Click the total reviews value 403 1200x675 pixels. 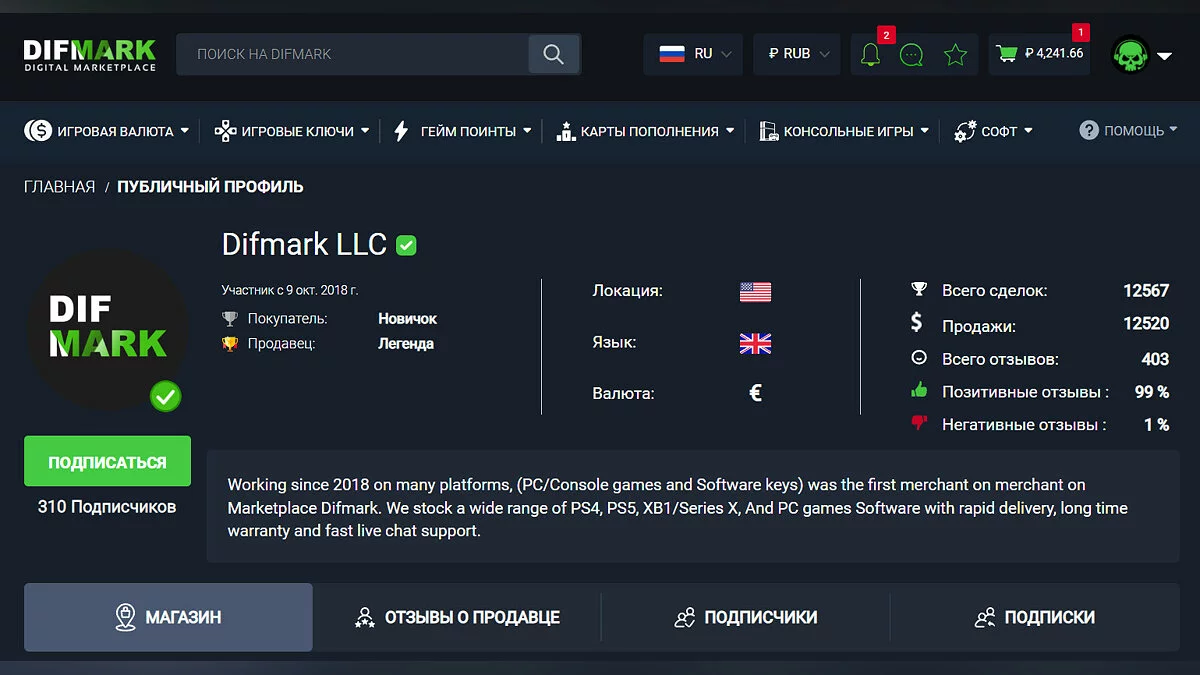pos(1155,359)
